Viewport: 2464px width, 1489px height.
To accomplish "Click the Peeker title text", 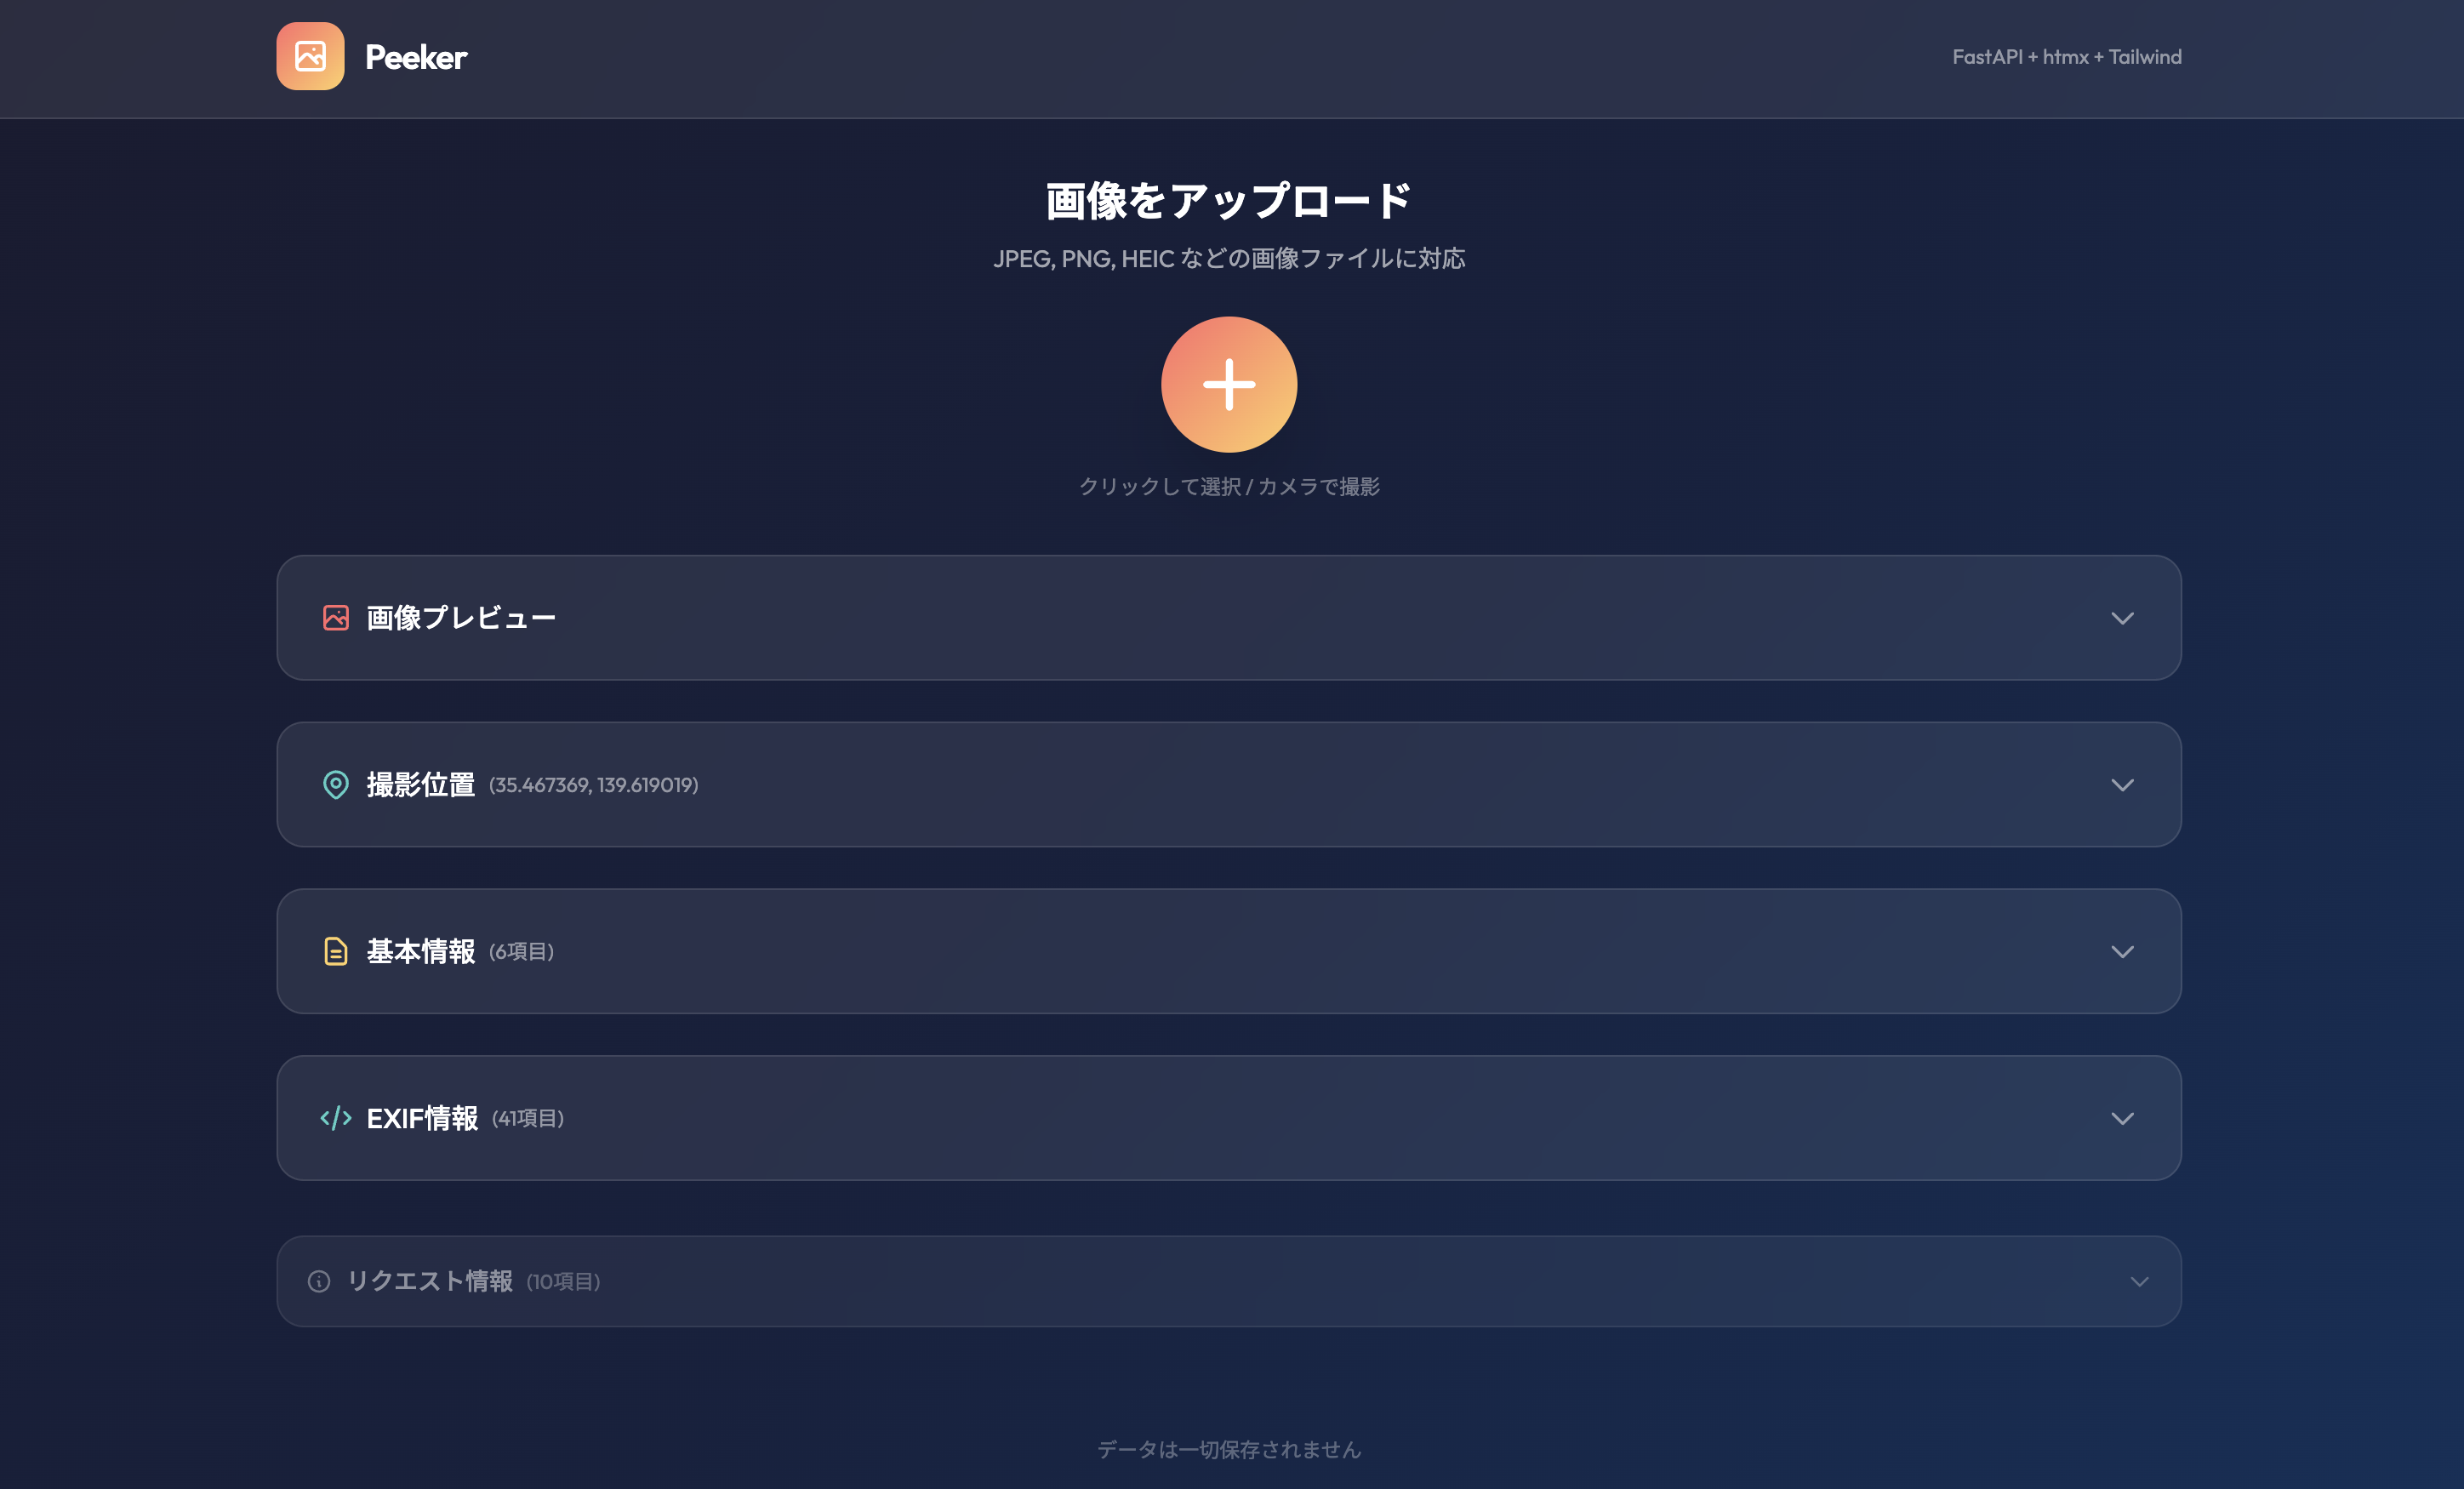I will [x=416, y=57].
